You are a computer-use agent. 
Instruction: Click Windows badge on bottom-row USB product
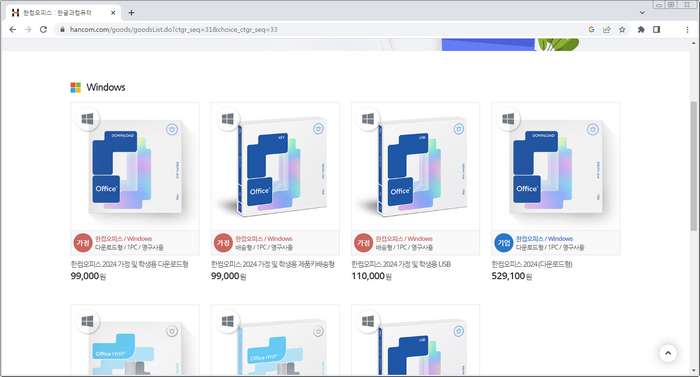[368, 321]
